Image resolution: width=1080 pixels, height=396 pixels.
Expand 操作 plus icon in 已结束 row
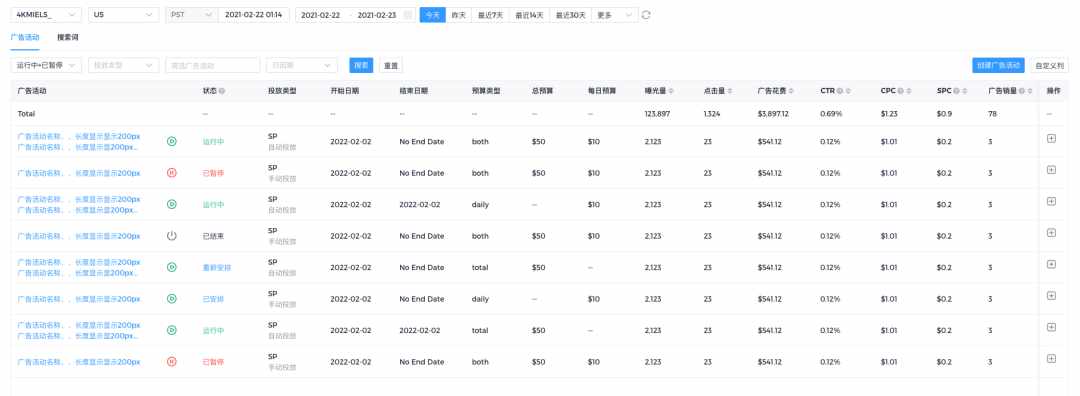(x=1051, y=233)
